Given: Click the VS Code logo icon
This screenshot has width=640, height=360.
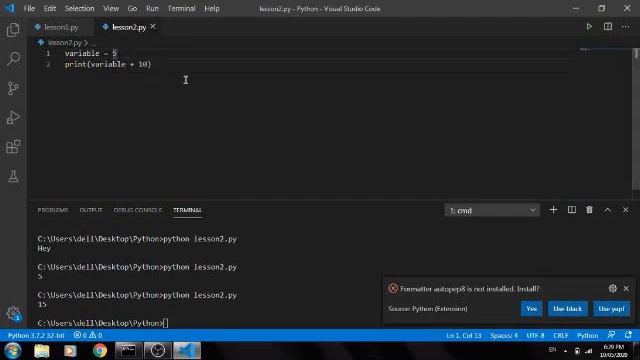Looking at the screenshot, I should pos(10,8).
